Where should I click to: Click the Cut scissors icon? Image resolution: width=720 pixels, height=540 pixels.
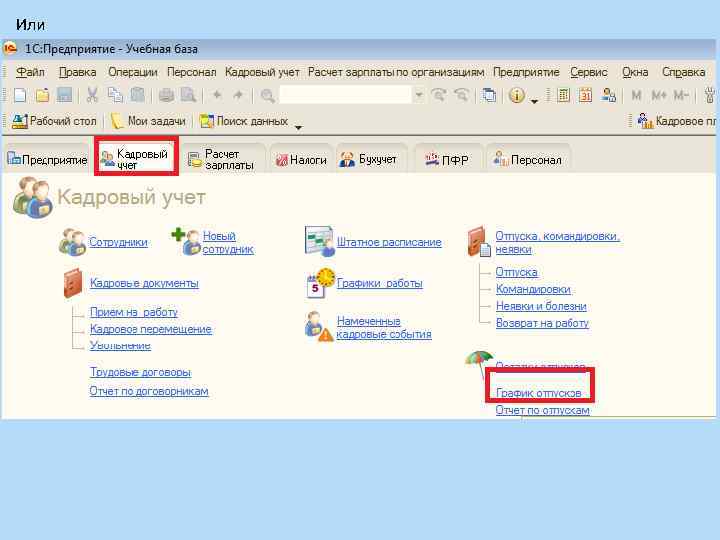point(92,95)
